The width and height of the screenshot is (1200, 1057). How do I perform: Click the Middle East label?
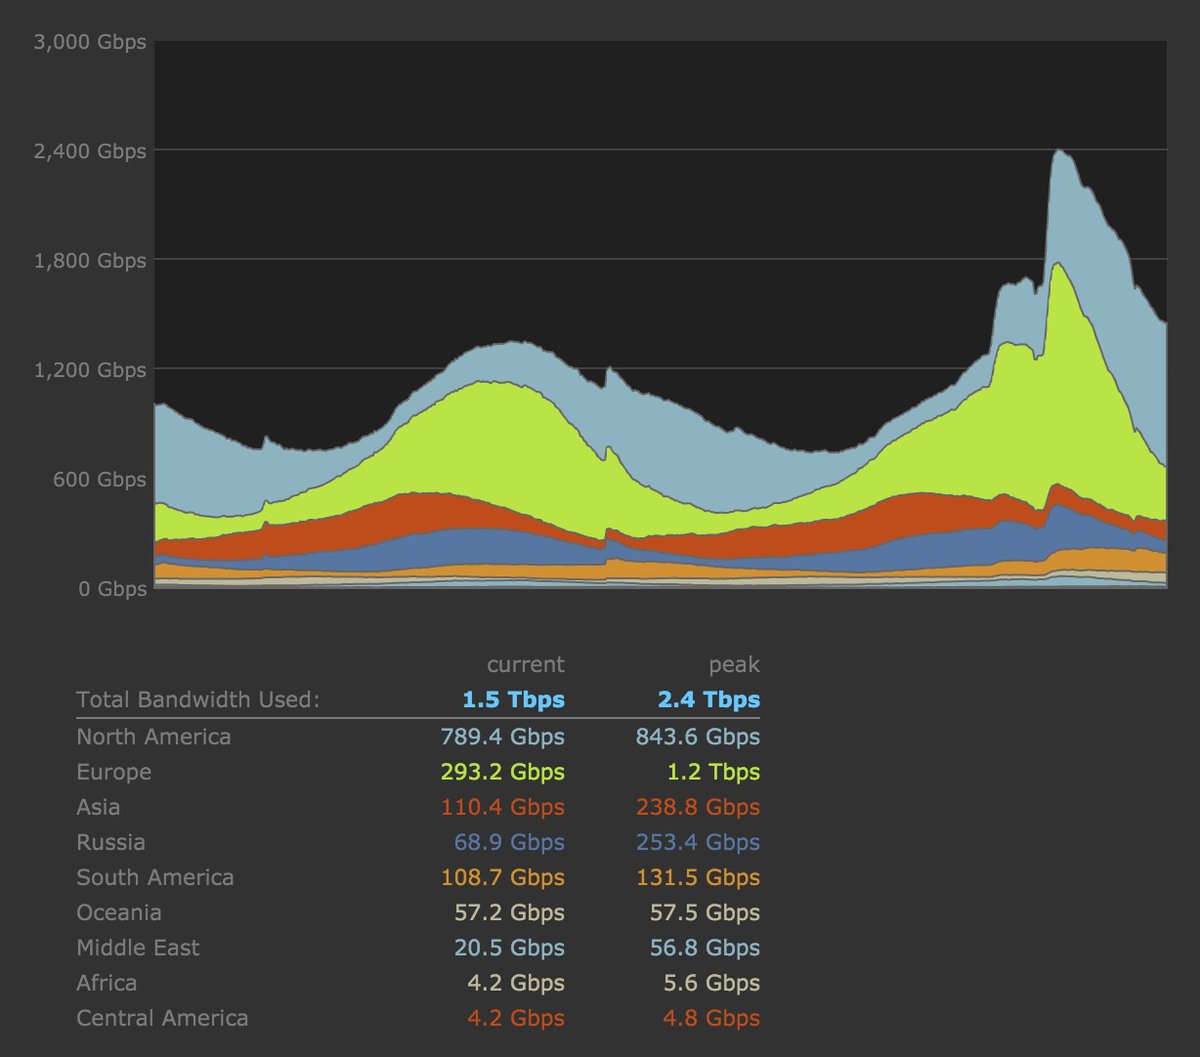point(138,948)
